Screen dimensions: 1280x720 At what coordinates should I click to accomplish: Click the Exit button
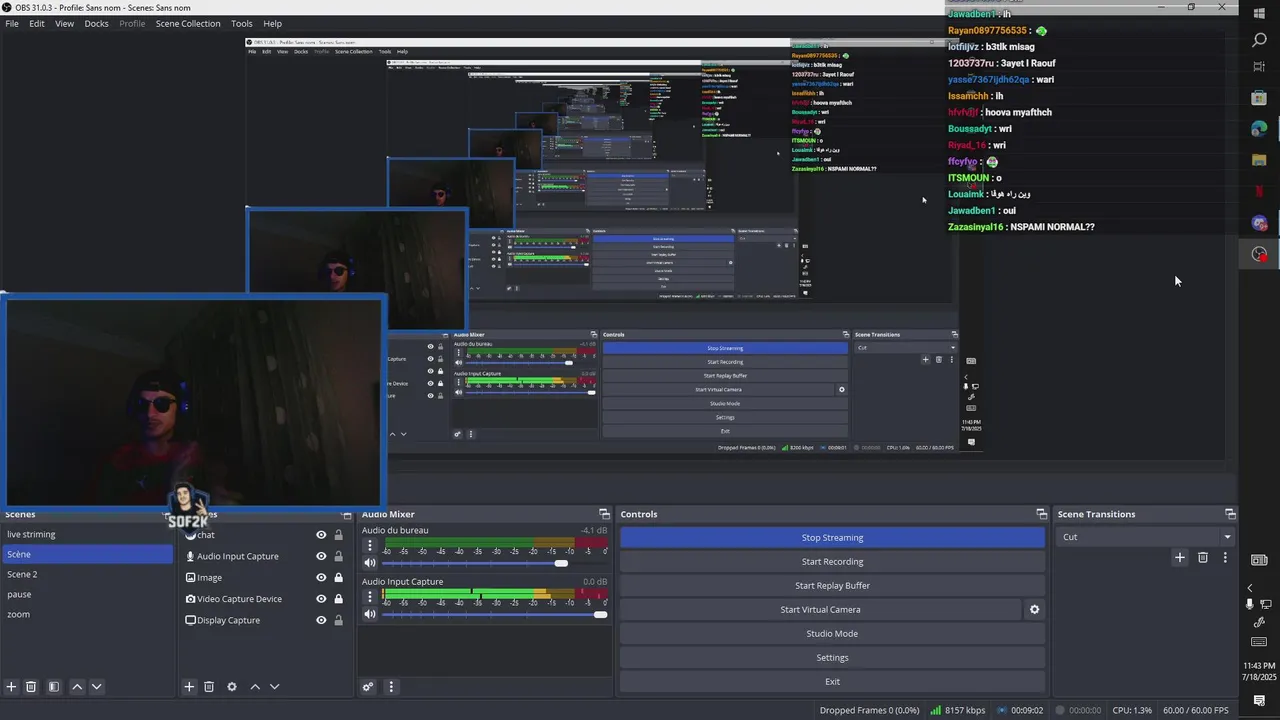coord(832,682)
